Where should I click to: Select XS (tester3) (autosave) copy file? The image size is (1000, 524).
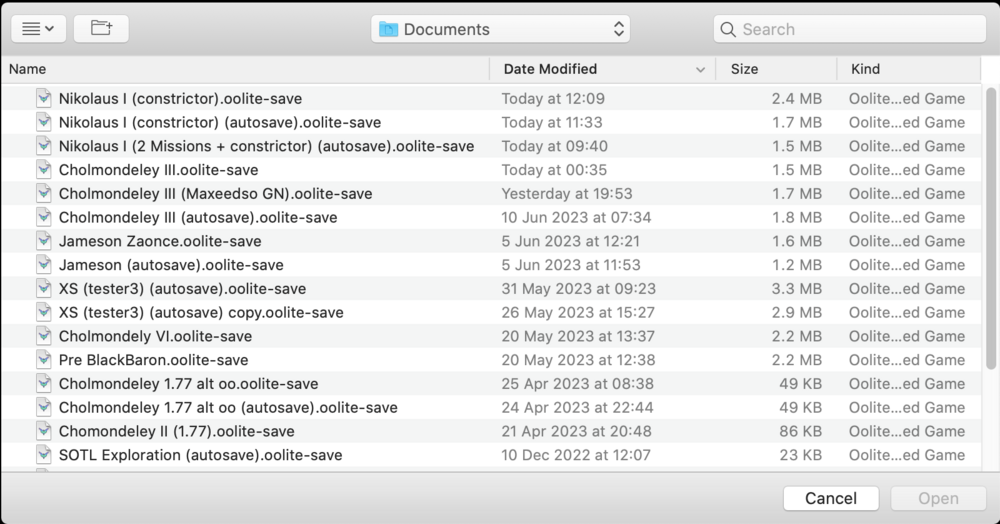coord(200,312)
